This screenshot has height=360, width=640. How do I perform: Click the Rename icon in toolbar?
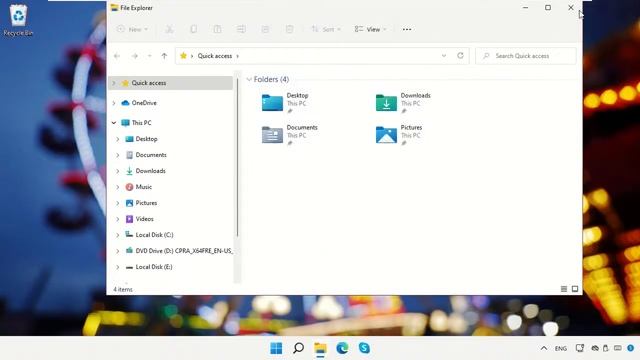(241, 29)
